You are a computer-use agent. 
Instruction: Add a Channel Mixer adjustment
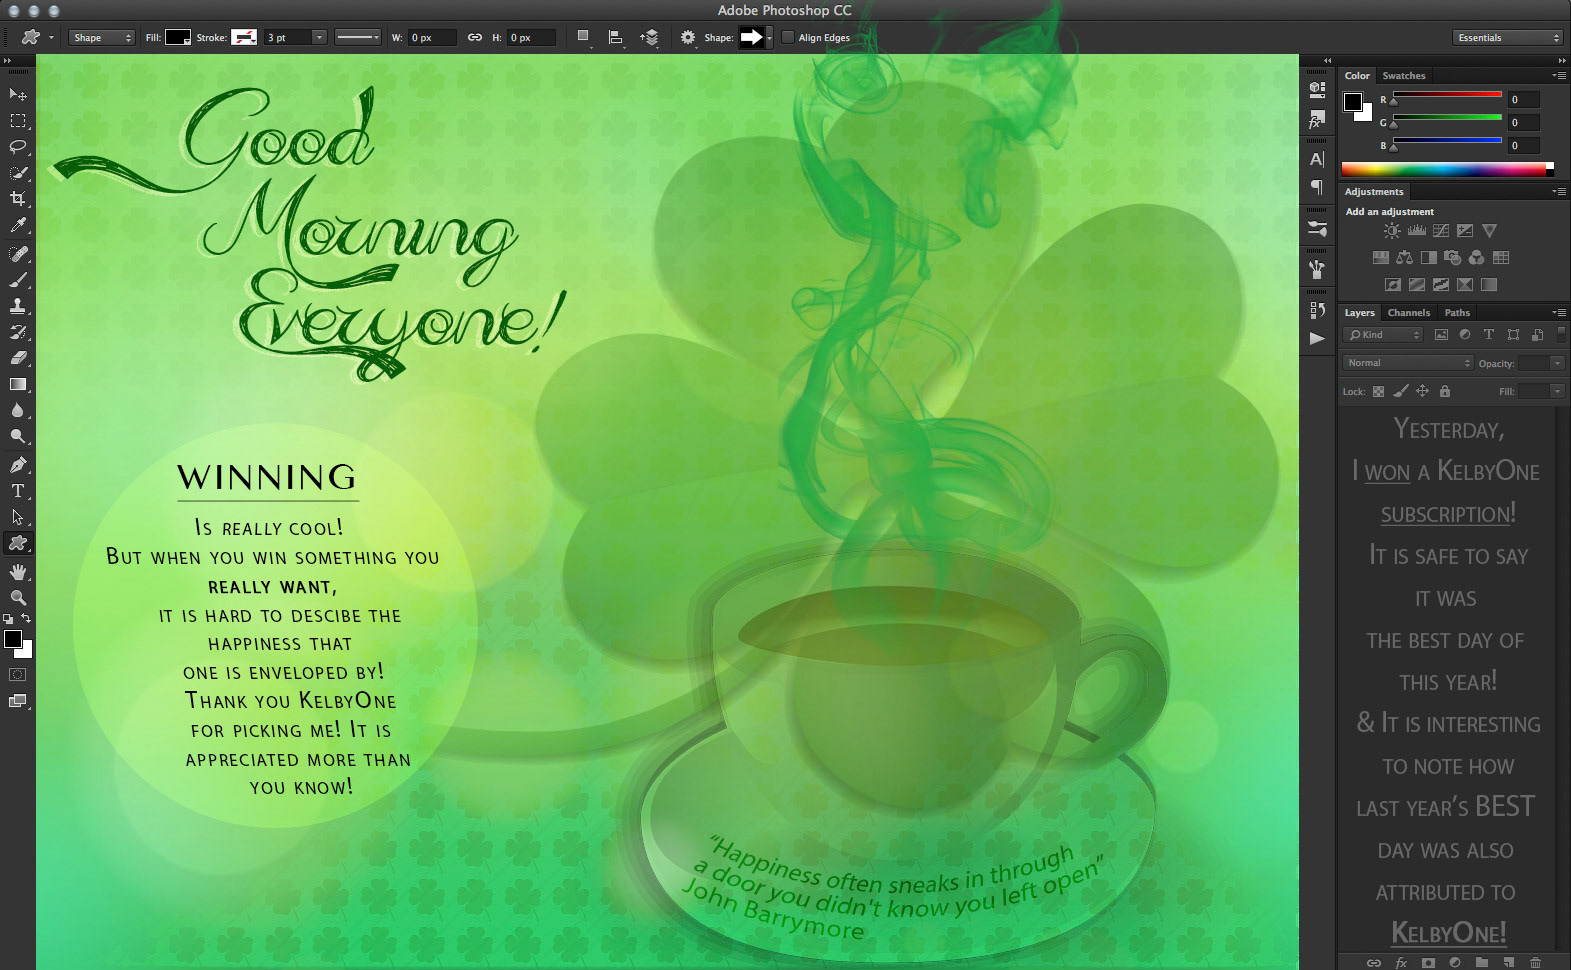[1477, 258]
